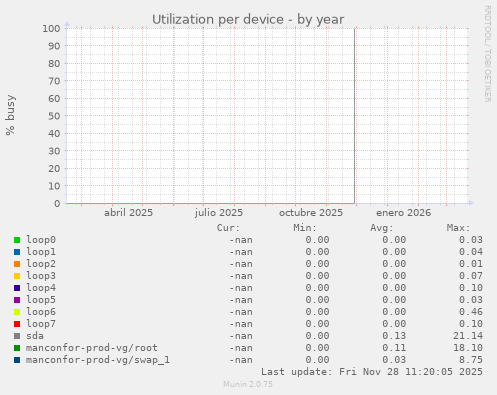Click the Min: column header
The width and height of the screenshot is (497, 395).
305,228
